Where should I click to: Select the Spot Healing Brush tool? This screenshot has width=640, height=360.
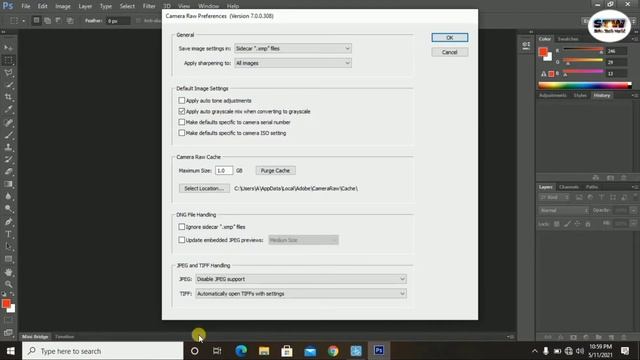[x=8, y=122]
